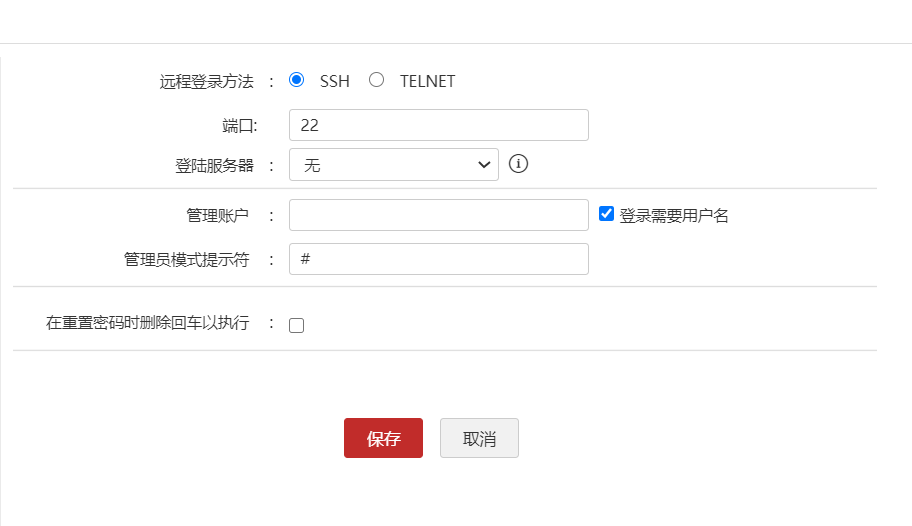912x526 pixels.
Task: Click the SSH label text
Action: tap(335, 81)
